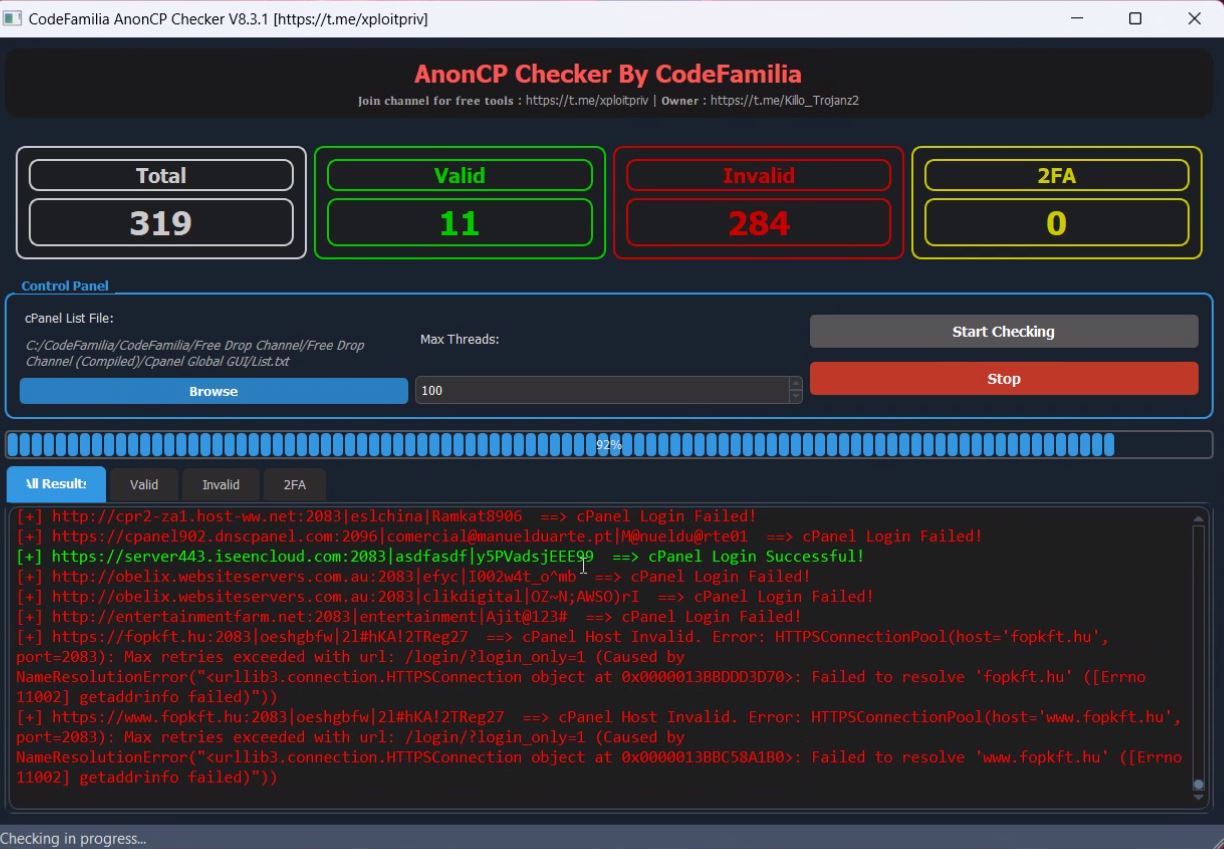
Task: Click the window title text CodeFamilia AnonCP Checker
Action: 228,18
